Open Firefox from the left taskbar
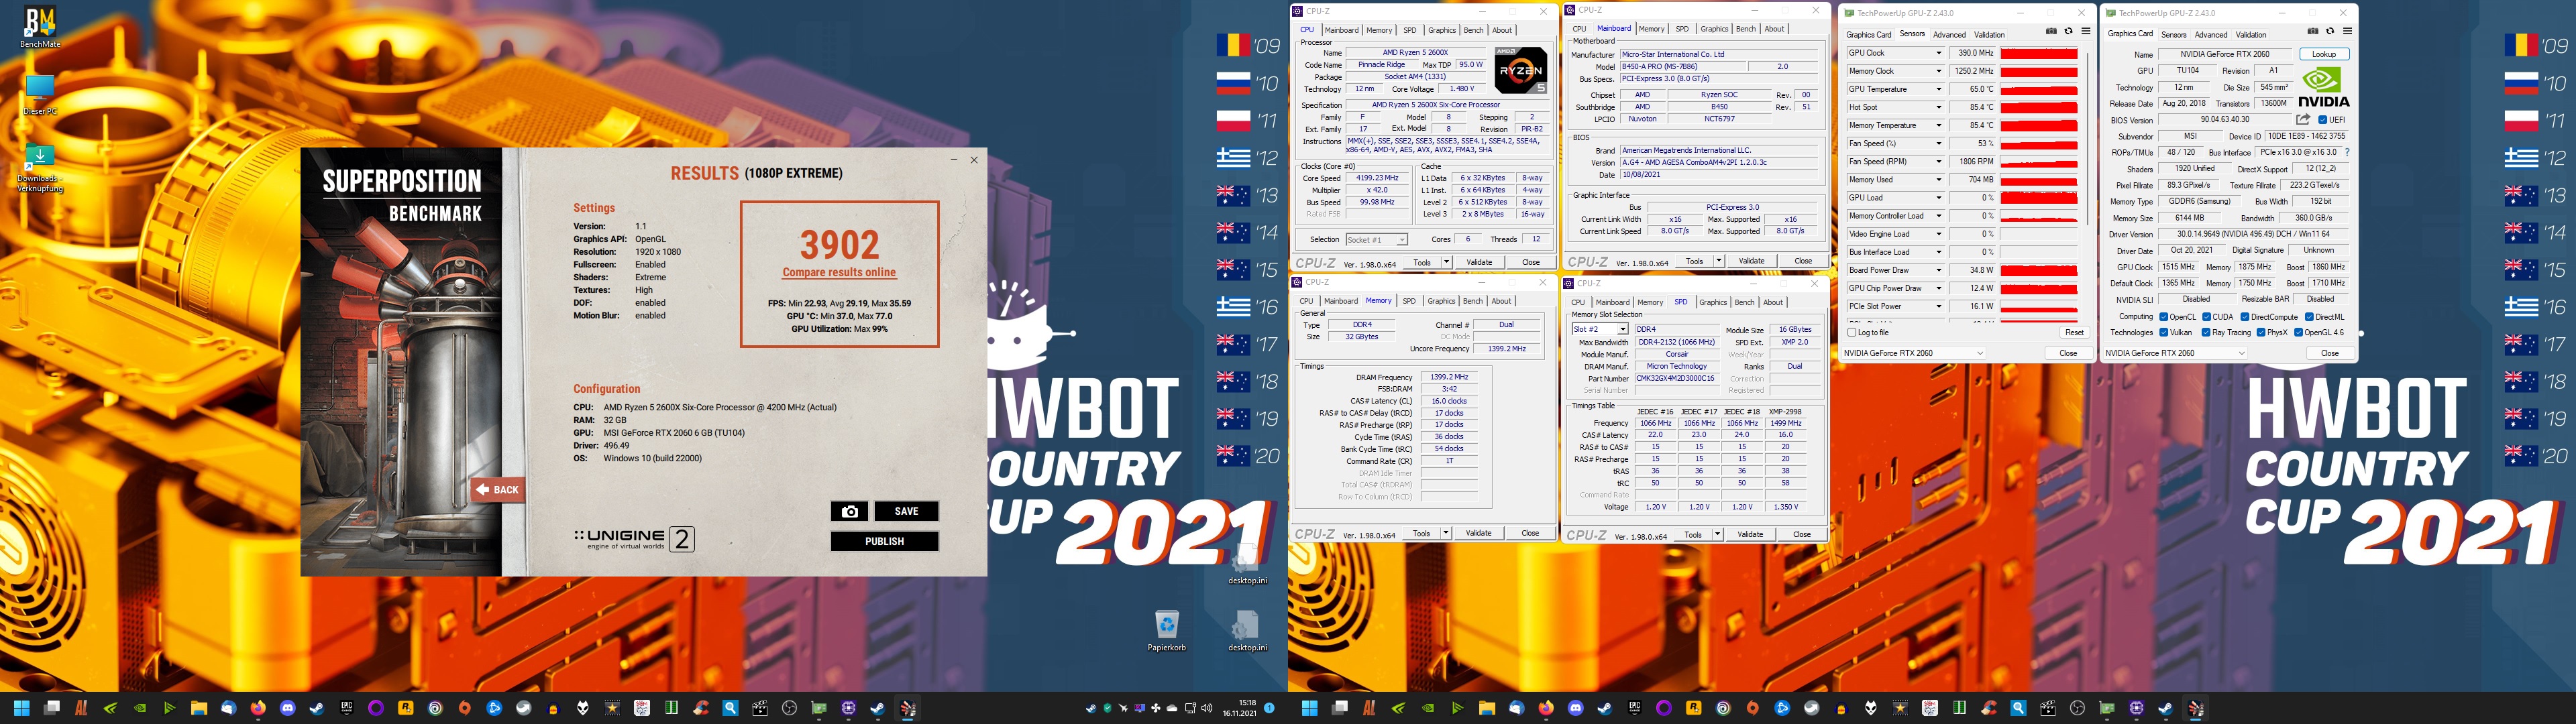 coord(258,708)
